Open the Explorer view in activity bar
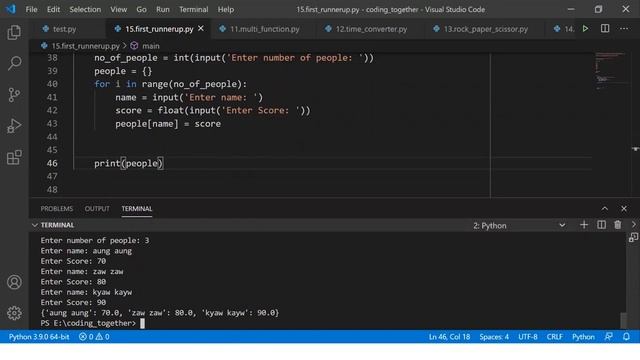 (14, 32)
